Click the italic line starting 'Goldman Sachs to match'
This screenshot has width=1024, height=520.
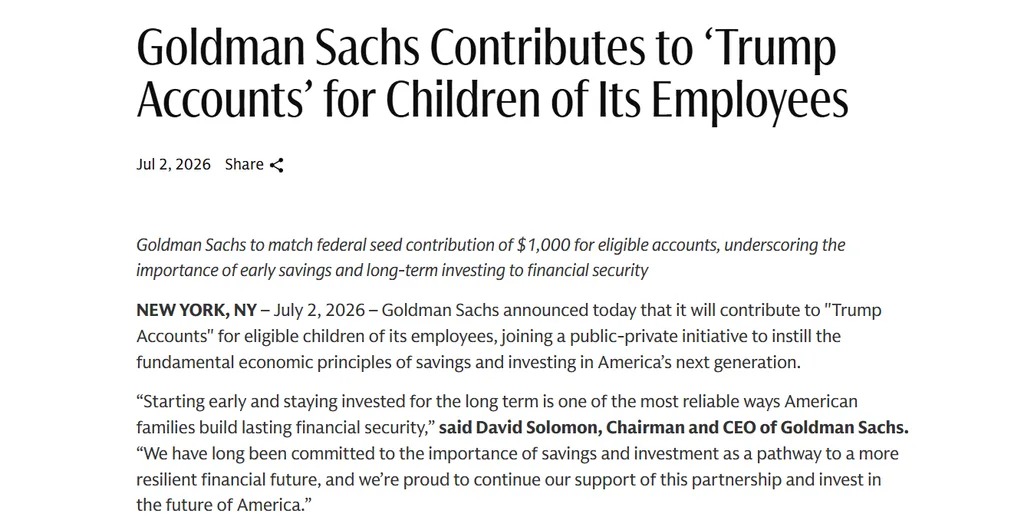[x=490, y=245]
